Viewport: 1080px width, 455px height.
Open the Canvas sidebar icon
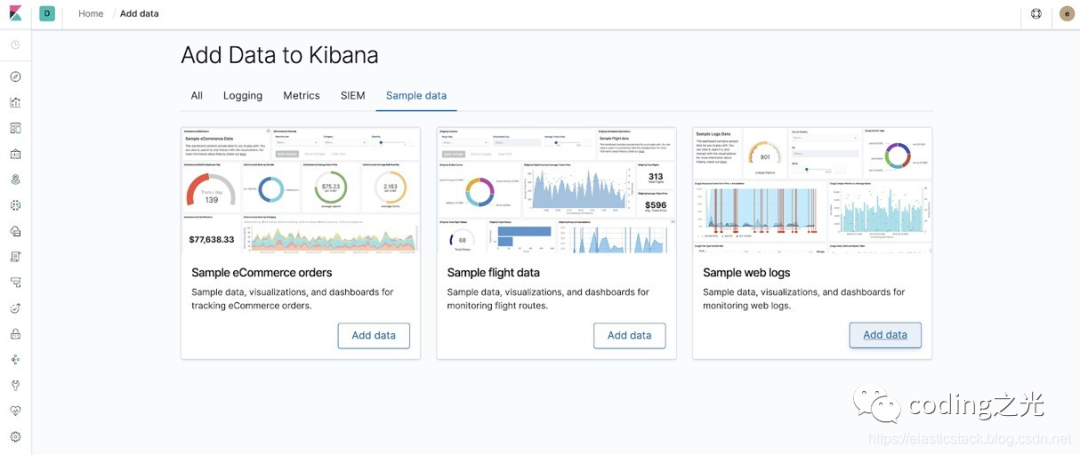(15, 154)
